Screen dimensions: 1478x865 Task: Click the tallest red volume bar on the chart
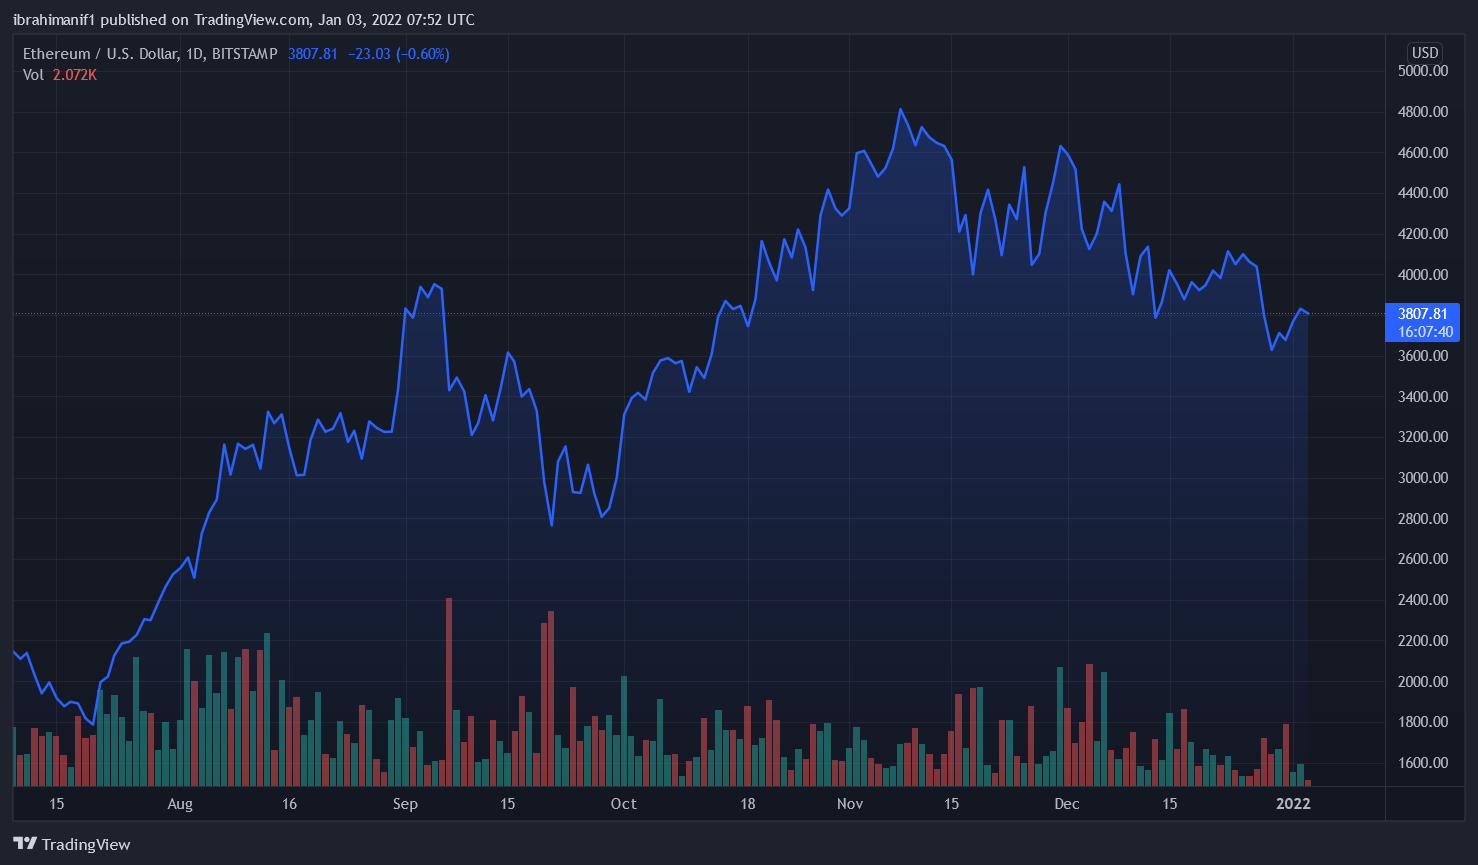click(449, 692)
